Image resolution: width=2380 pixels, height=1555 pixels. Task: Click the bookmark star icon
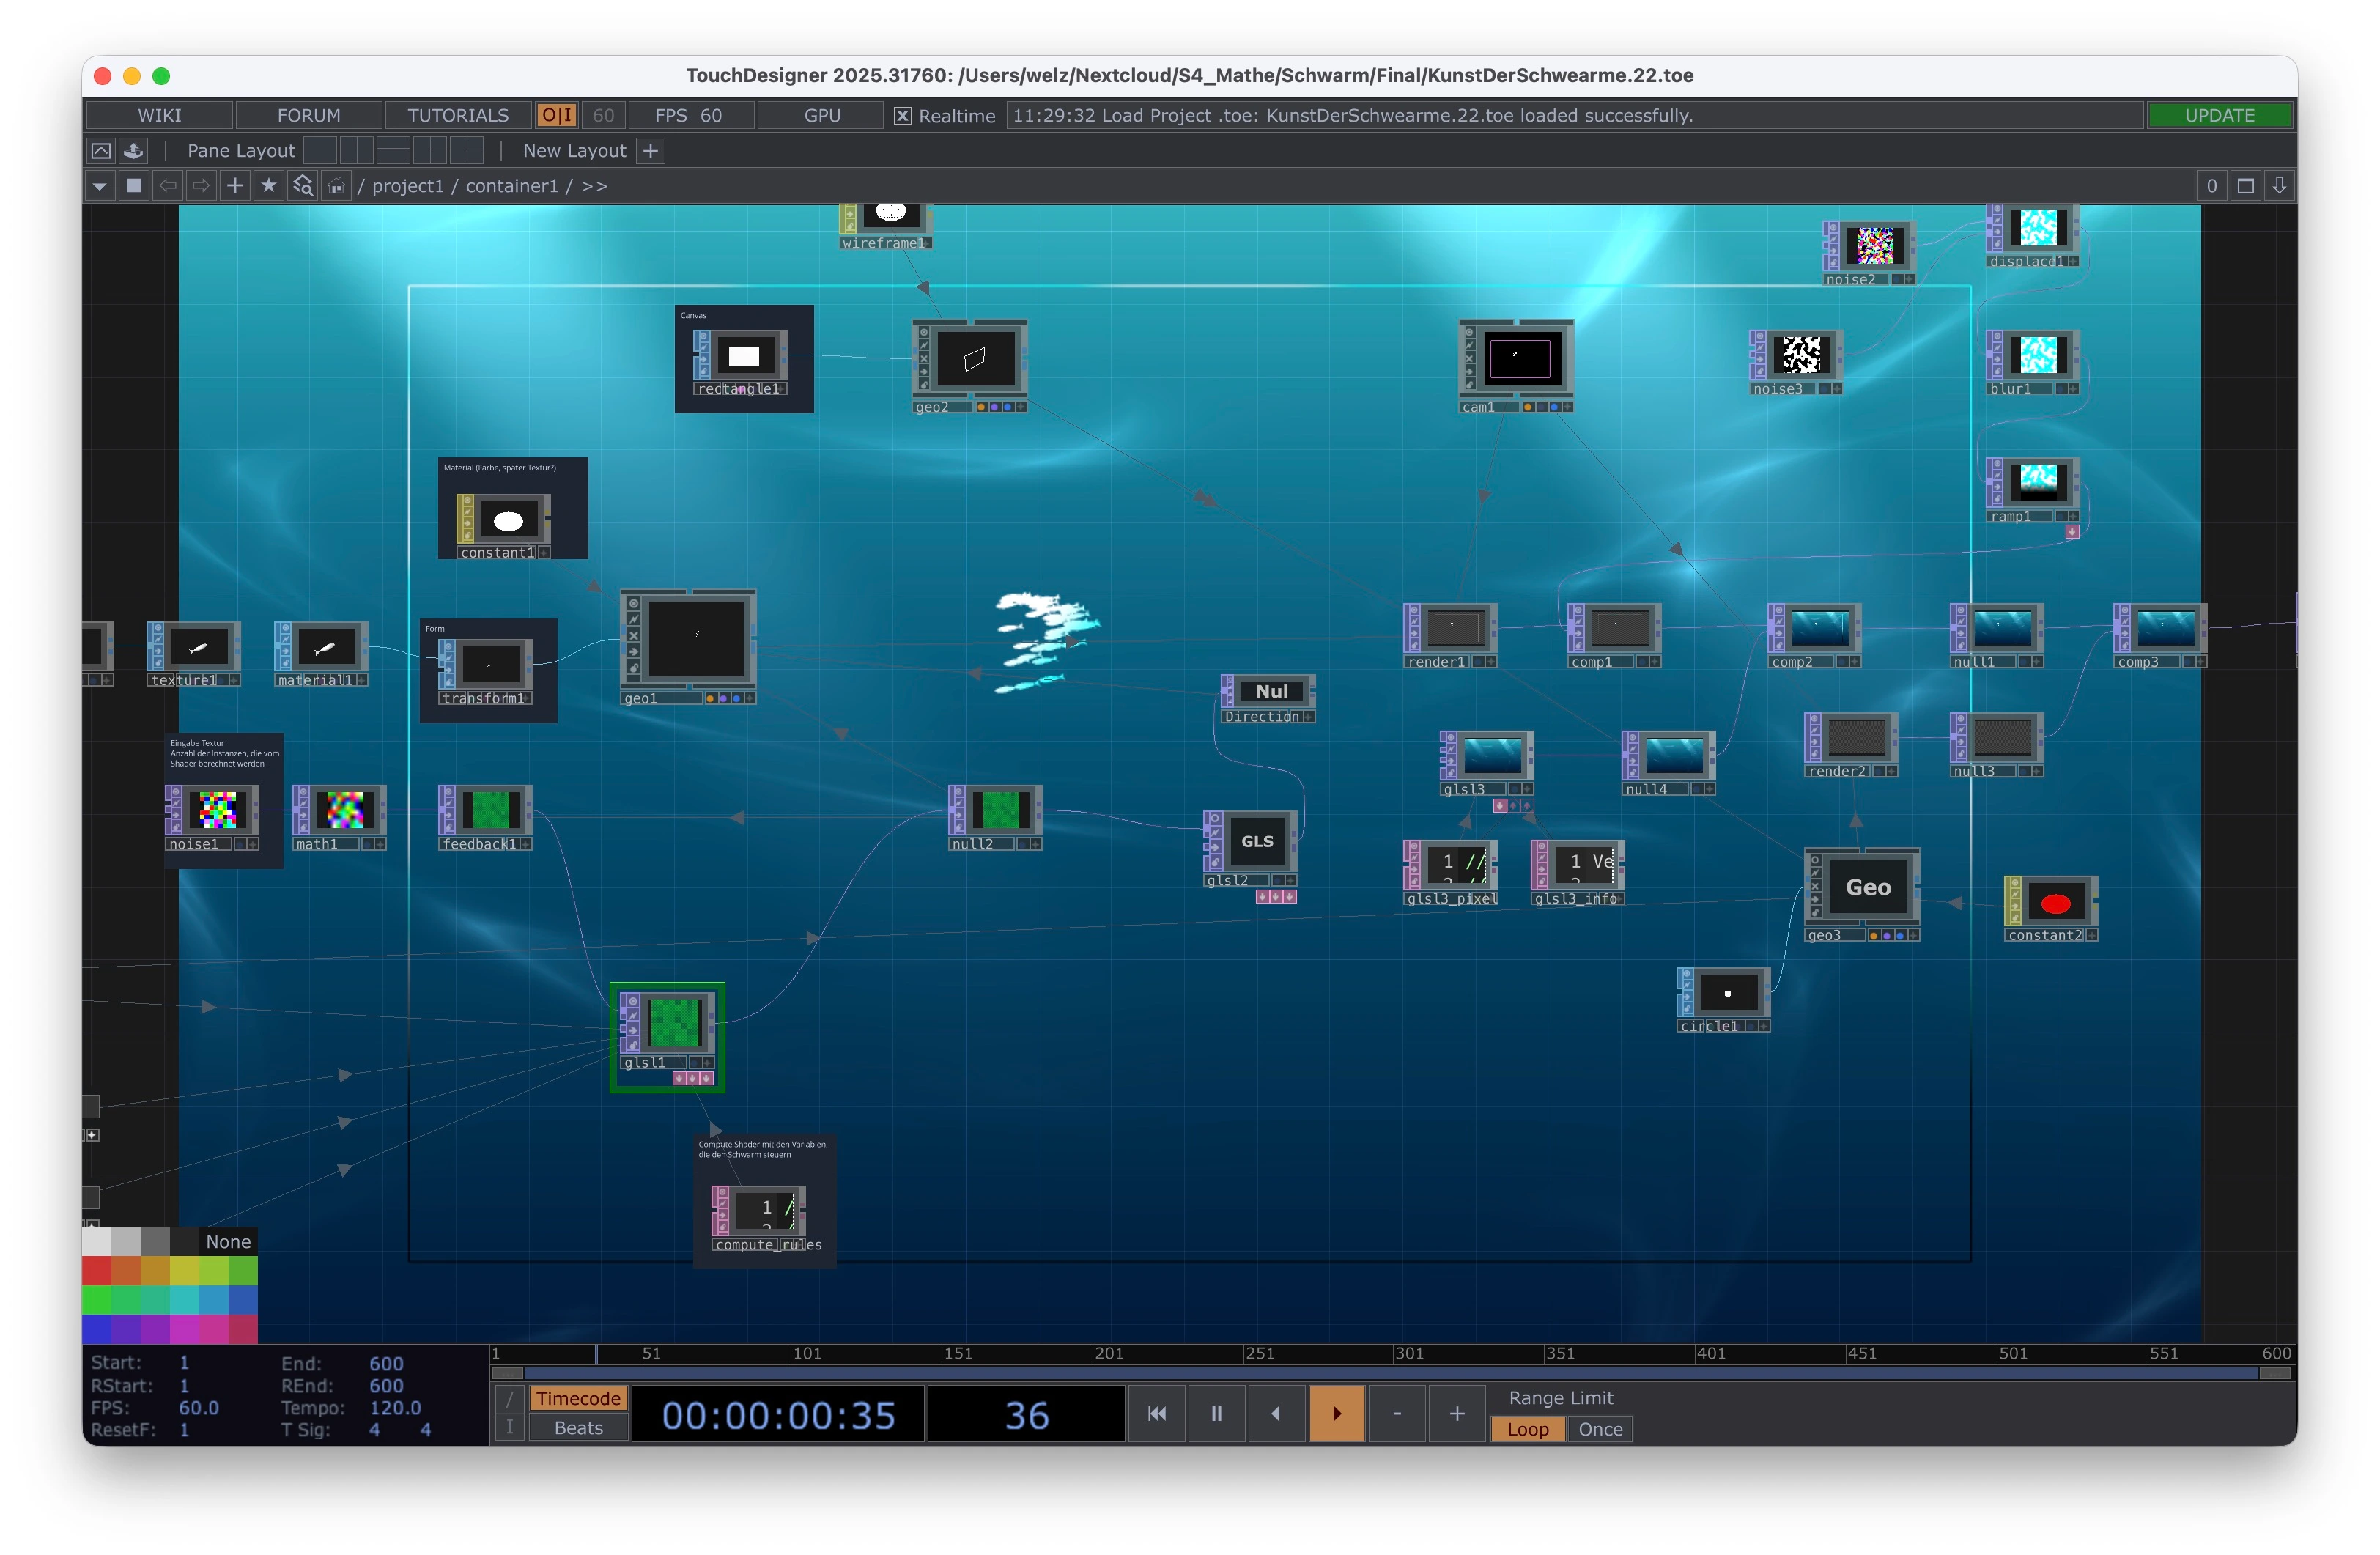[268, 186]
